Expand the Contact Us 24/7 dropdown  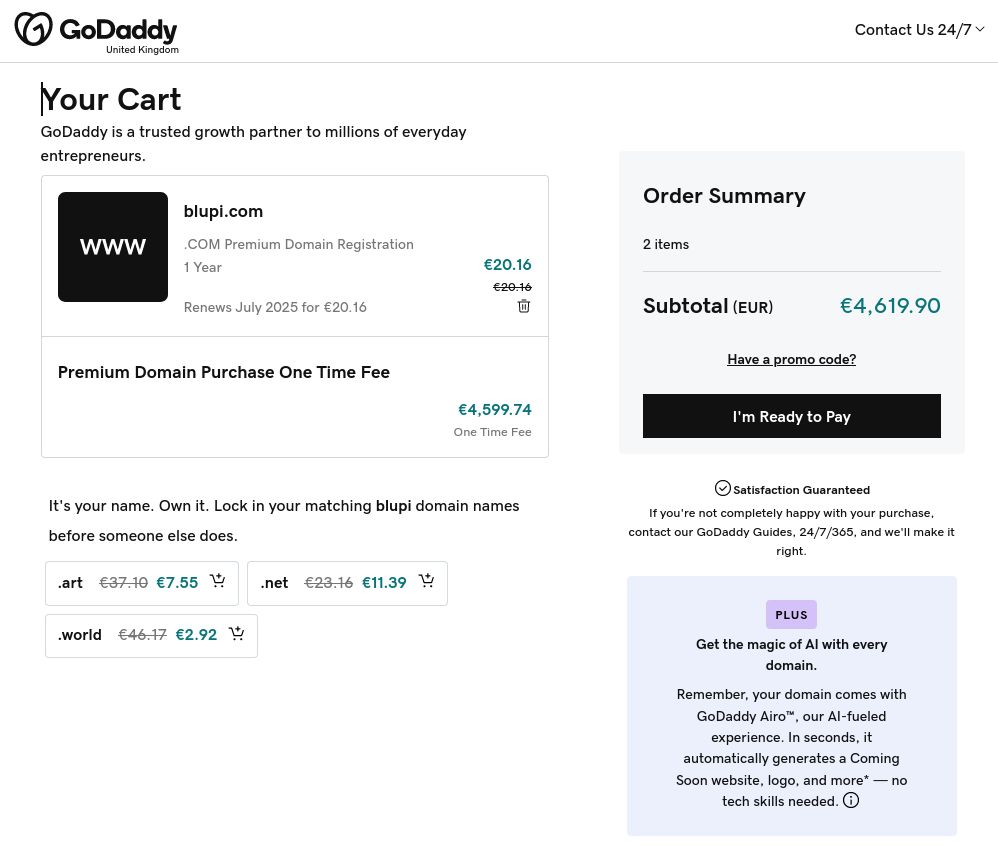(919, 30)
